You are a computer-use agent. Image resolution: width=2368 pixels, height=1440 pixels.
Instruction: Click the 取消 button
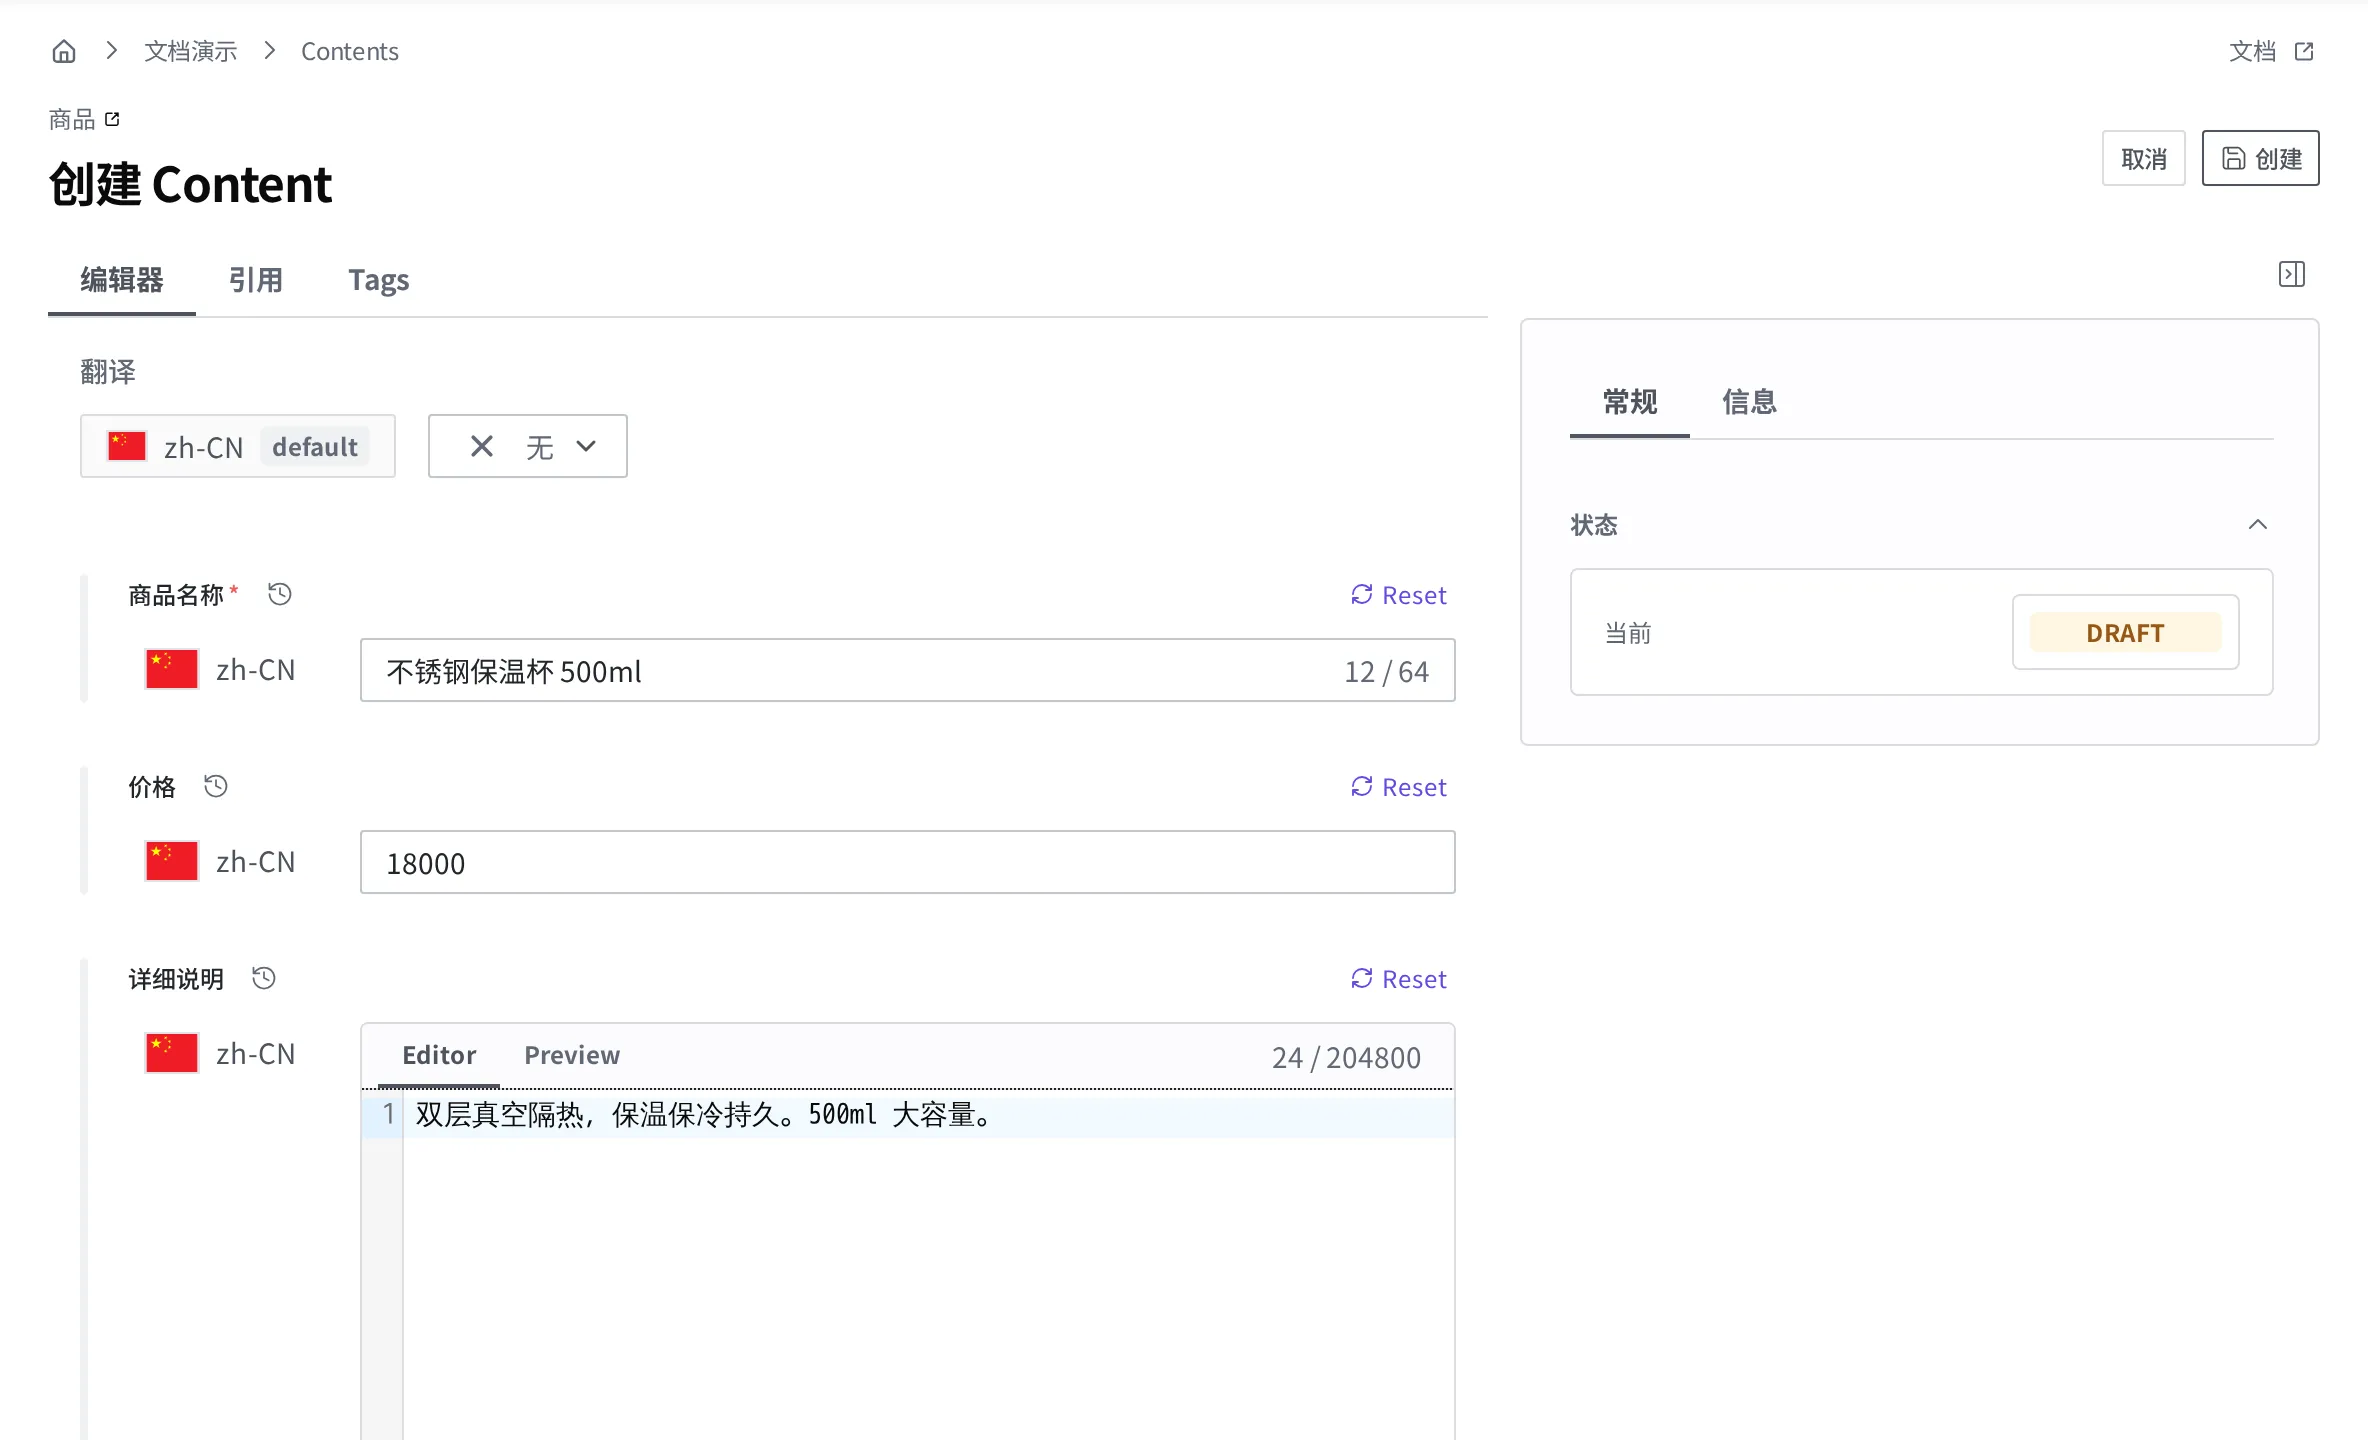(2143, 158)
